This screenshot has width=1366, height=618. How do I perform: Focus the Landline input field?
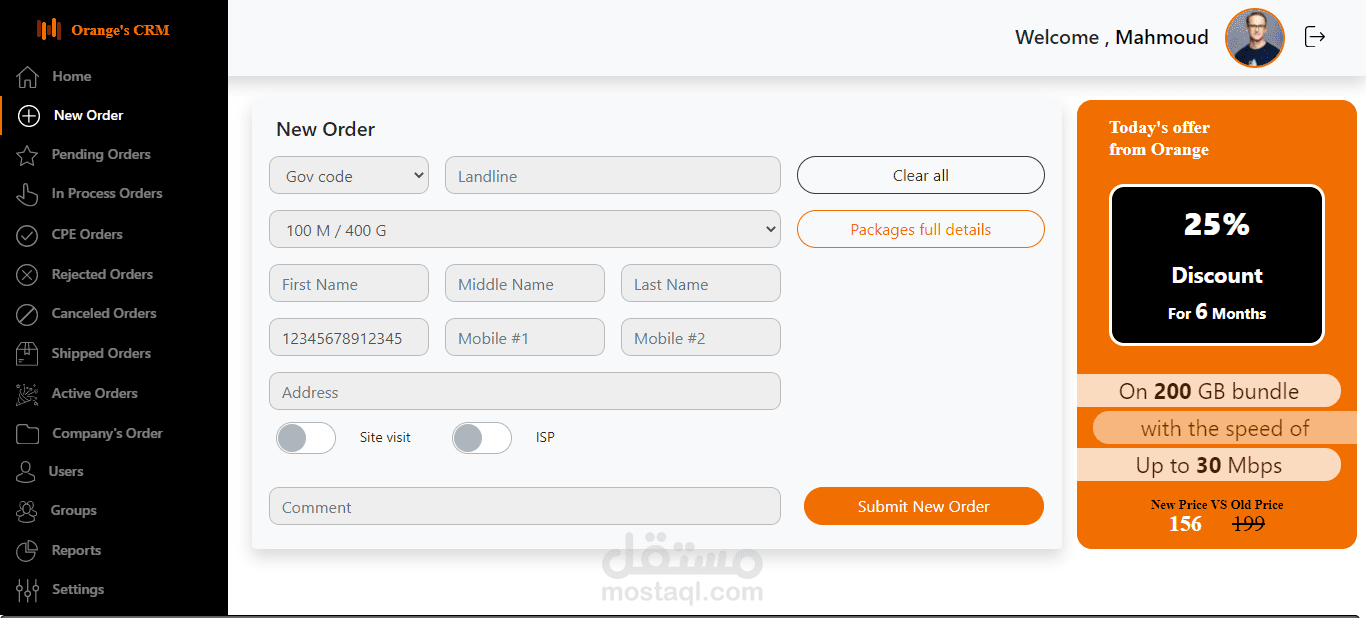tap(613, 175)
